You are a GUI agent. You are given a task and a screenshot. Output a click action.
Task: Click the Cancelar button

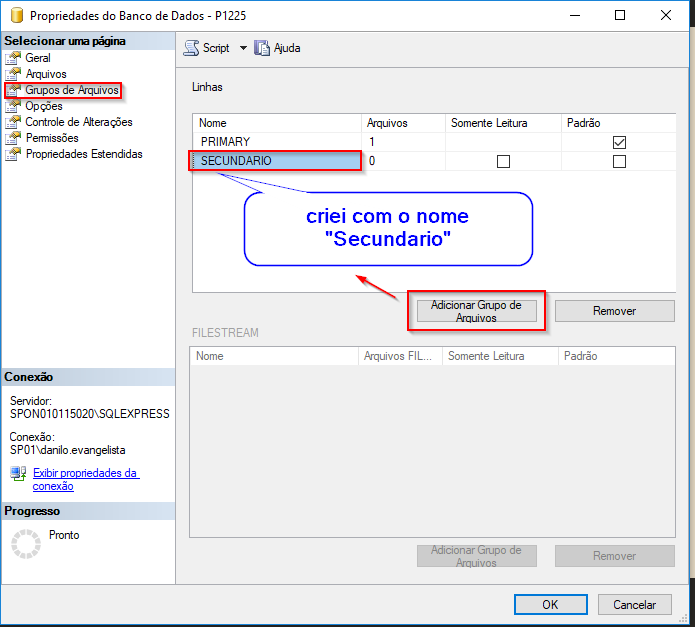click(635, 605)
